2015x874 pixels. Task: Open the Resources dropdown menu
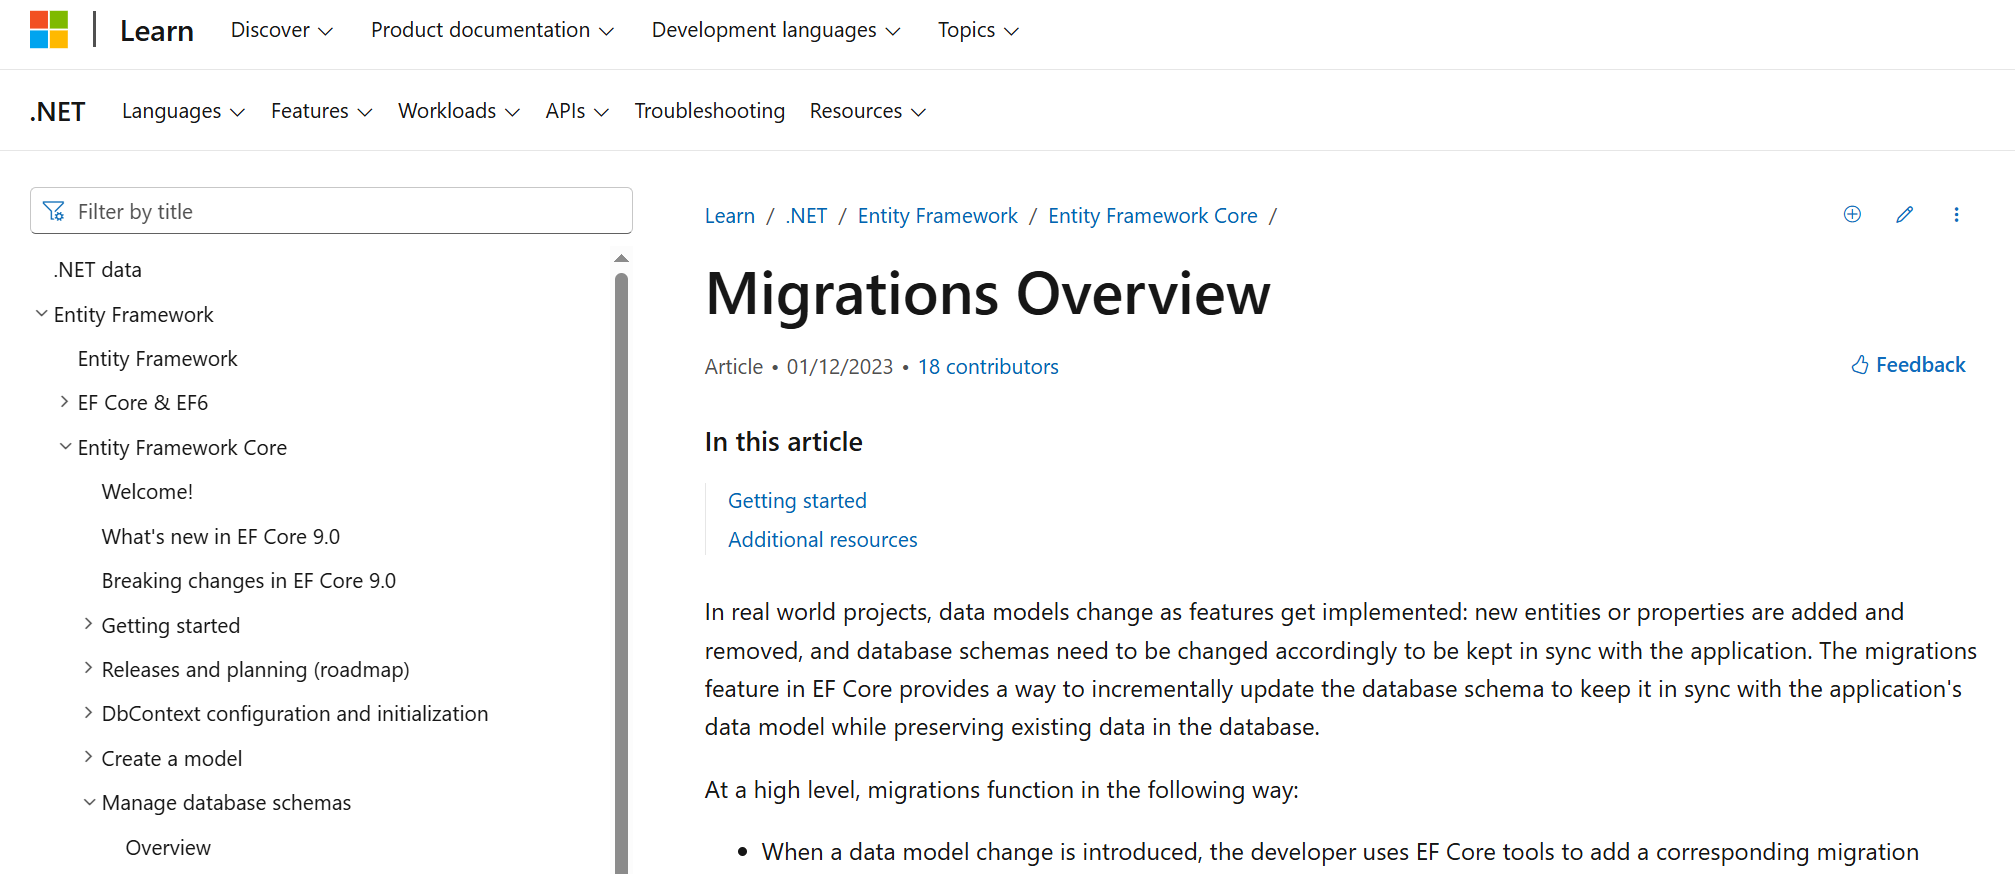pos(868,111)
